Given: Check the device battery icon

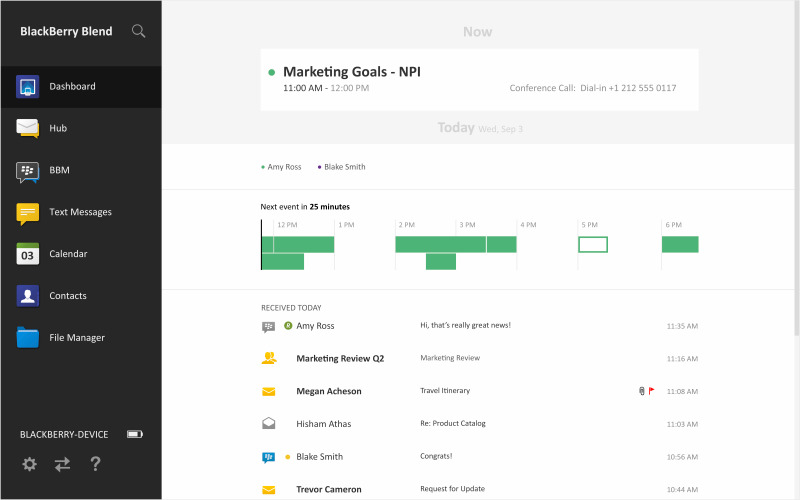Looking at the screenshot, I should click(x=135, y=434).
